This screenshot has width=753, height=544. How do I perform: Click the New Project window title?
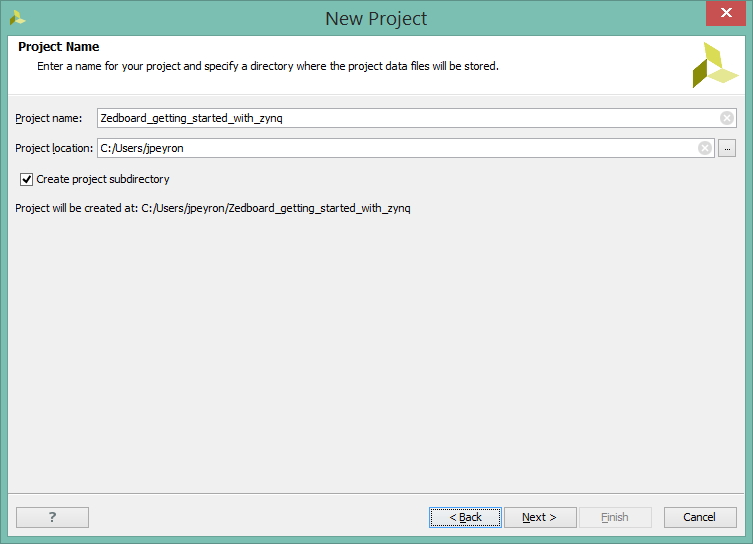point(376,19)
